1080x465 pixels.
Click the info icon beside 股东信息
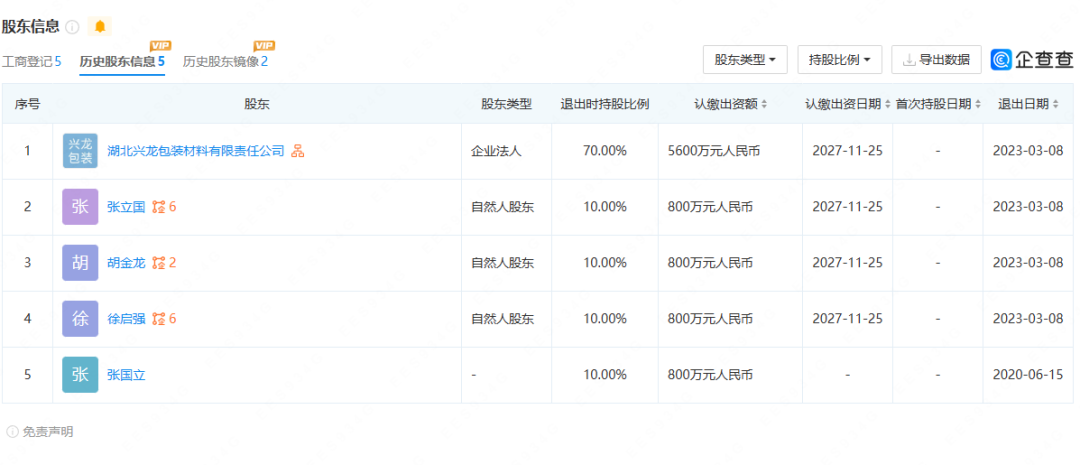click(72, 27)
